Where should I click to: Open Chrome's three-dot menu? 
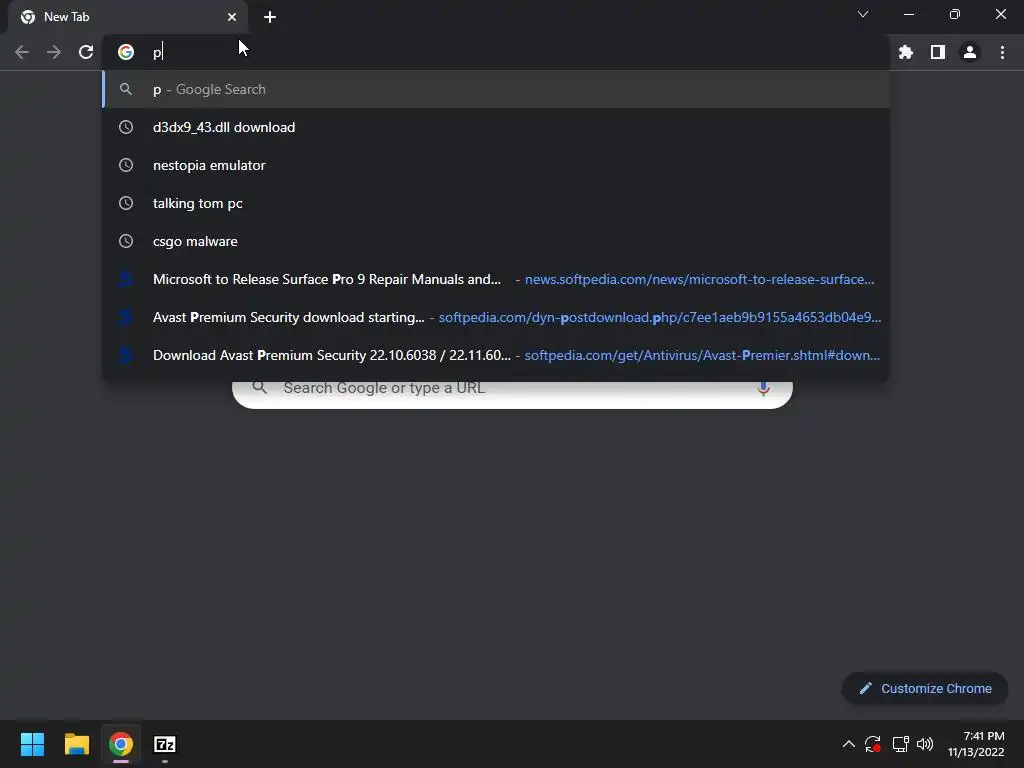(1002, 52)
